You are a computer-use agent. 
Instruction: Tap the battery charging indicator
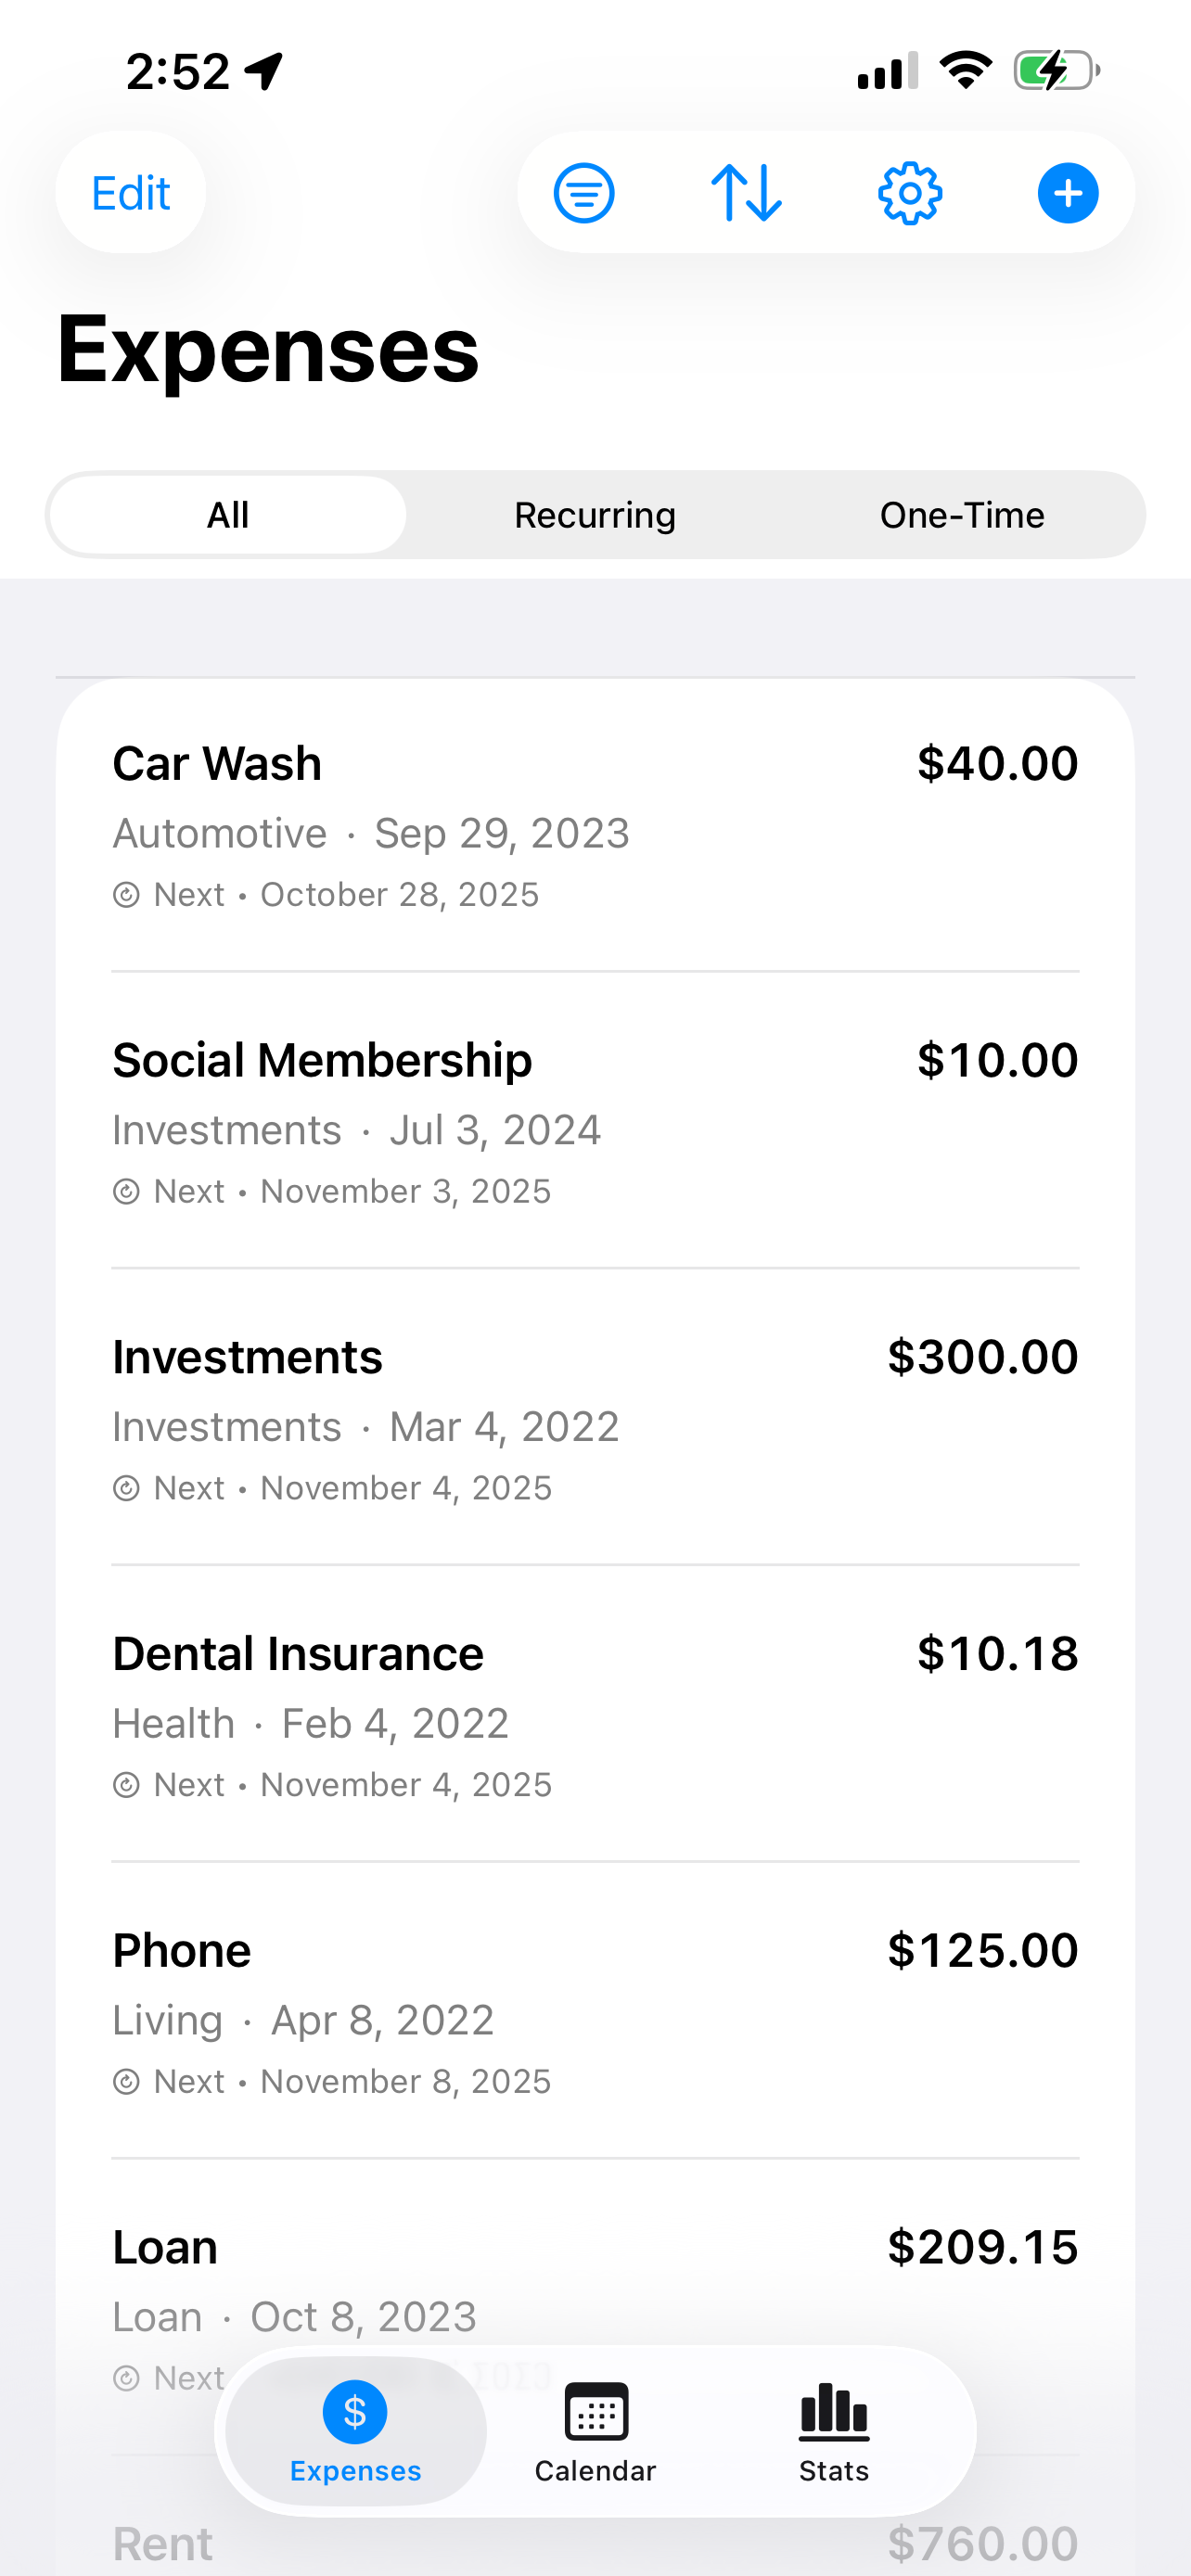pyautogui.click(x=1056, y=71)
